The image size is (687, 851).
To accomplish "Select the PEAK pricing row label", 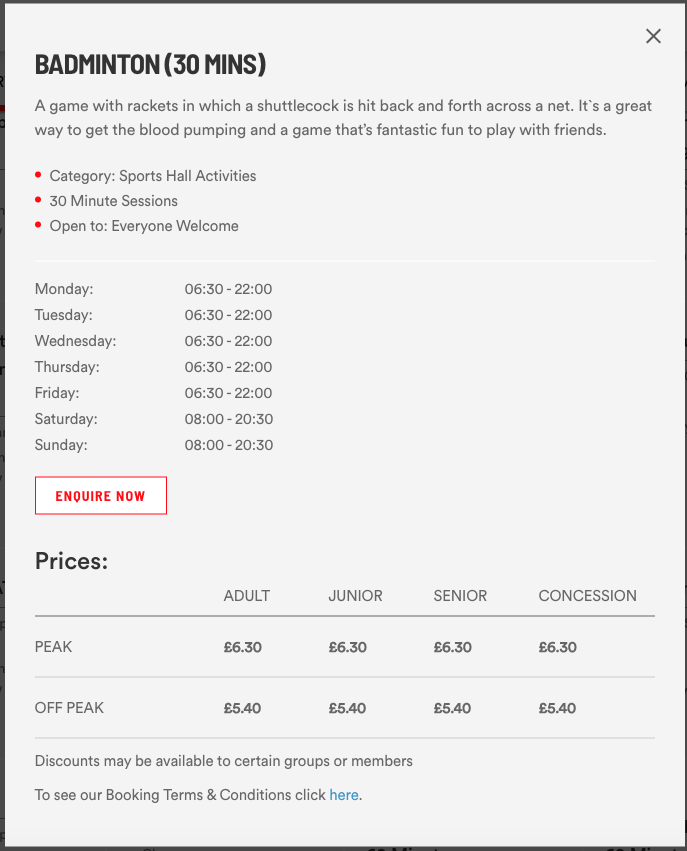I will click(53, 646).
